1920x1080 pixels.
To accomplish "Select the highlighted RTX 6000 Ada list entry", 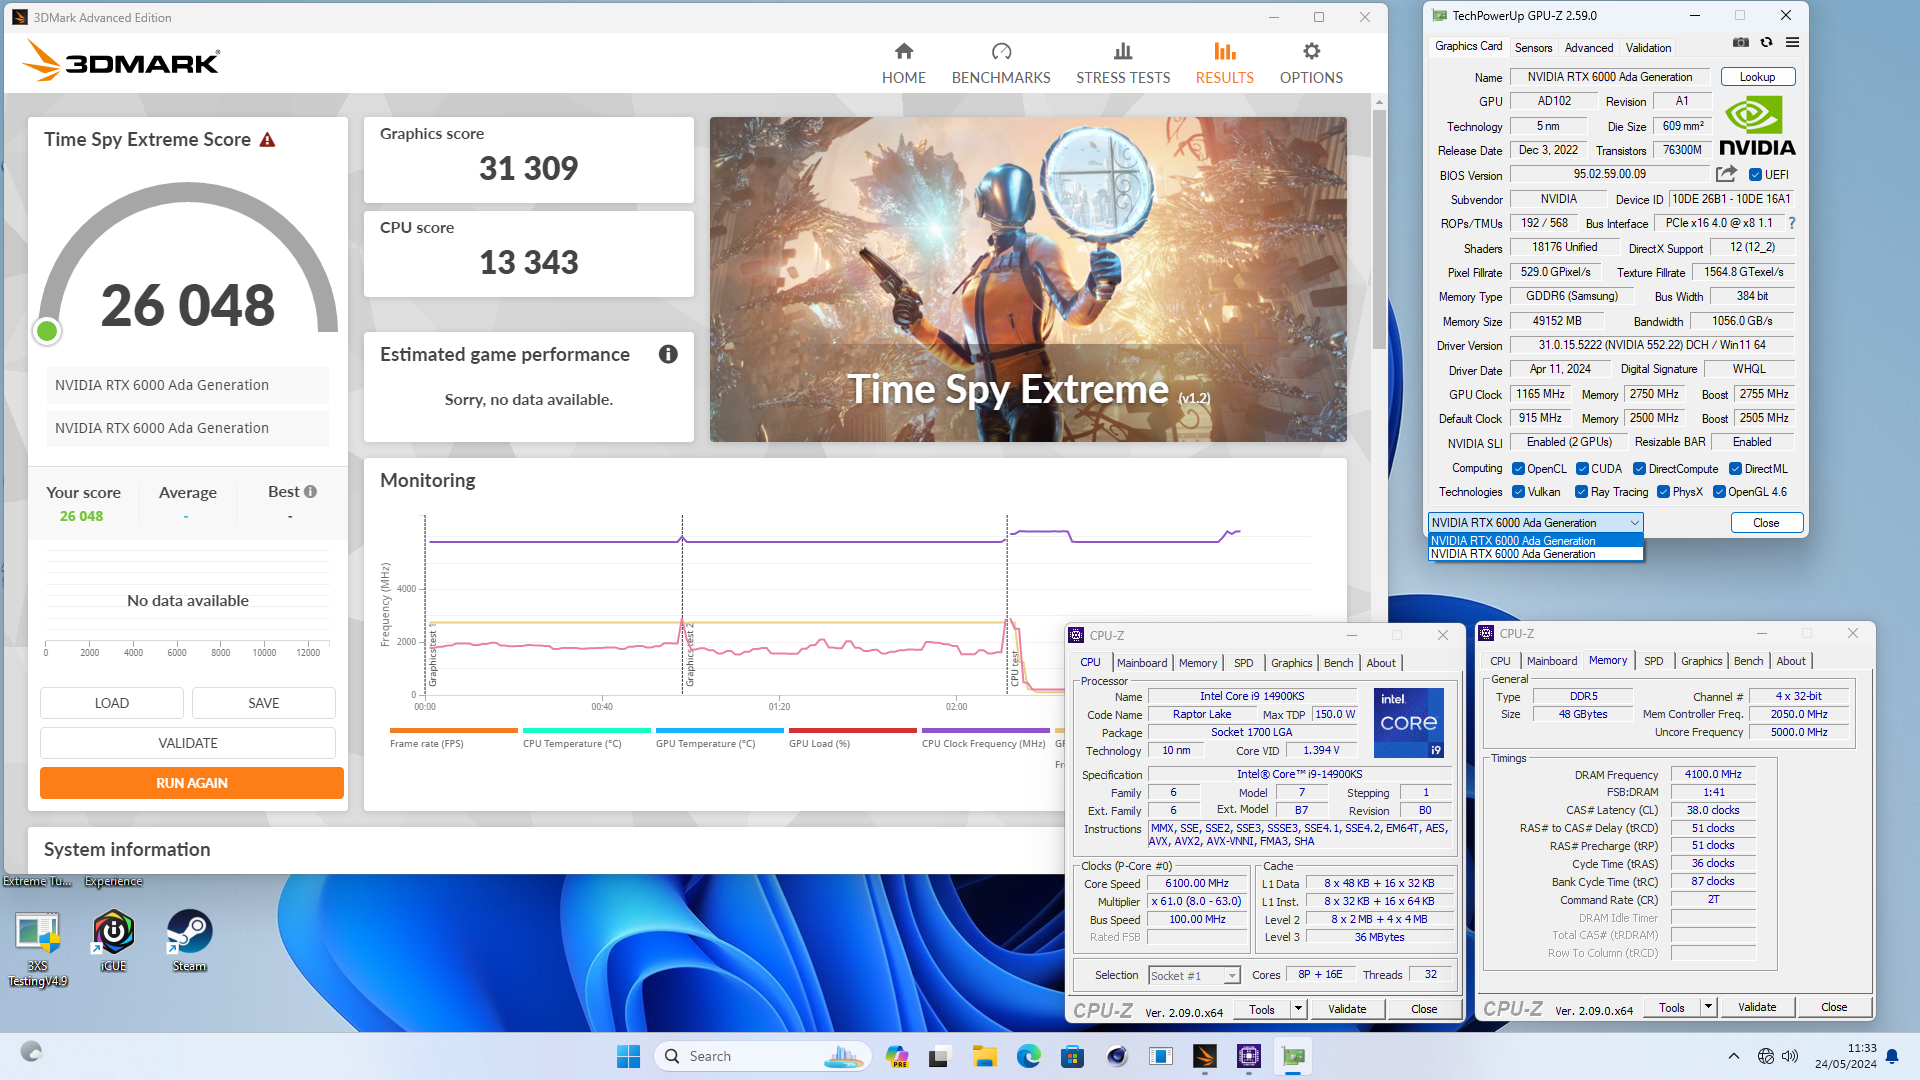I will [x=1535, y=541].
